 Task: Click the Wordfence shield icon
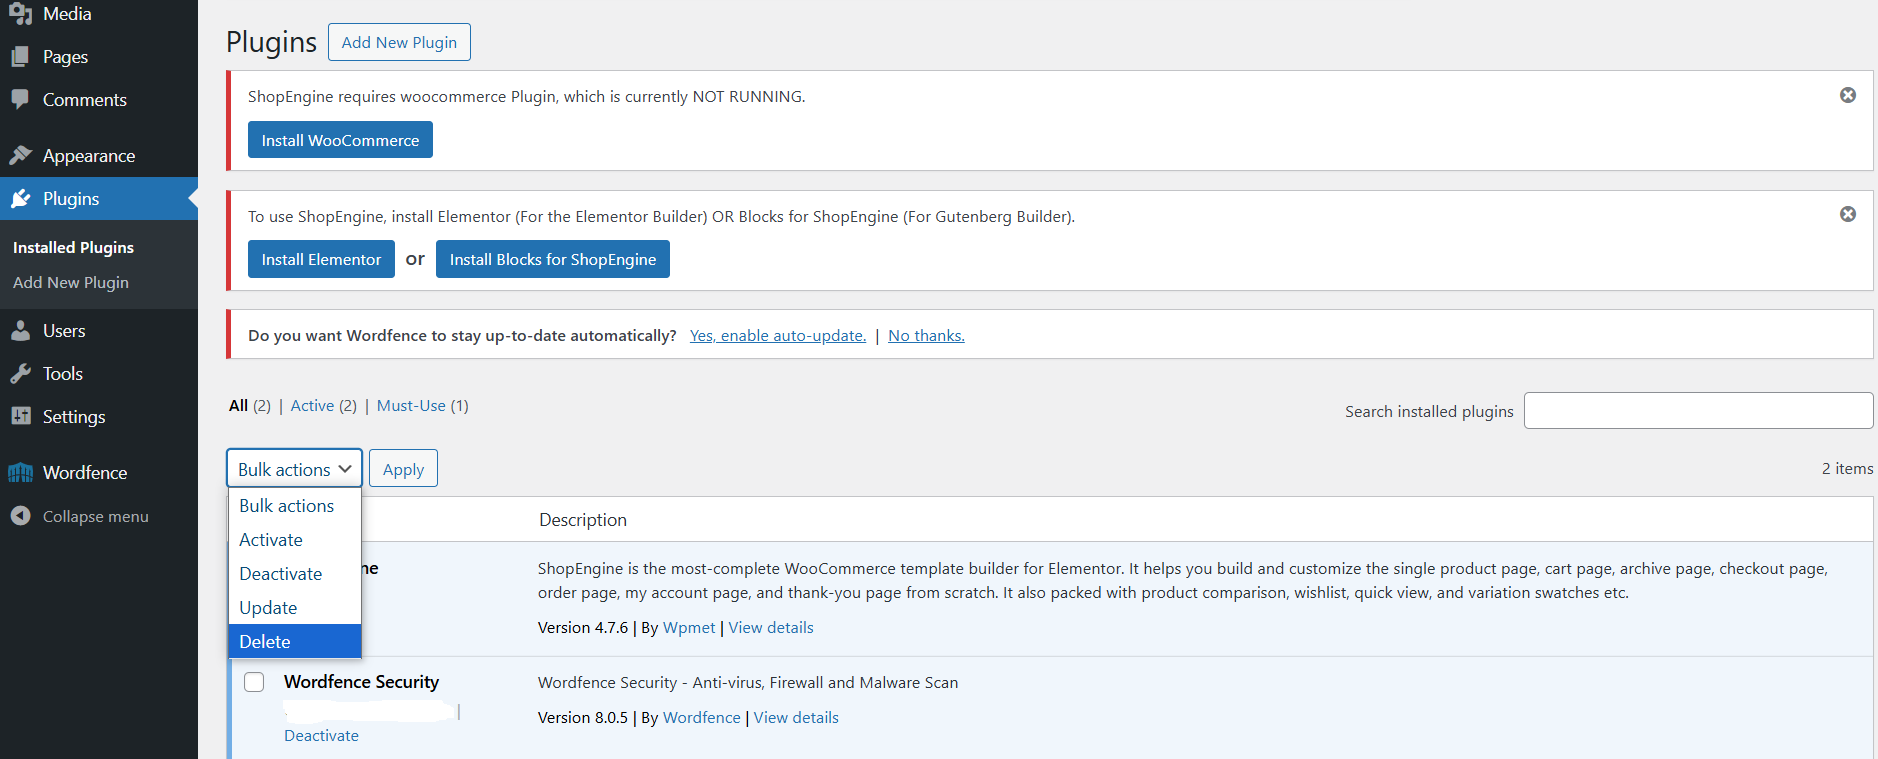20,473
